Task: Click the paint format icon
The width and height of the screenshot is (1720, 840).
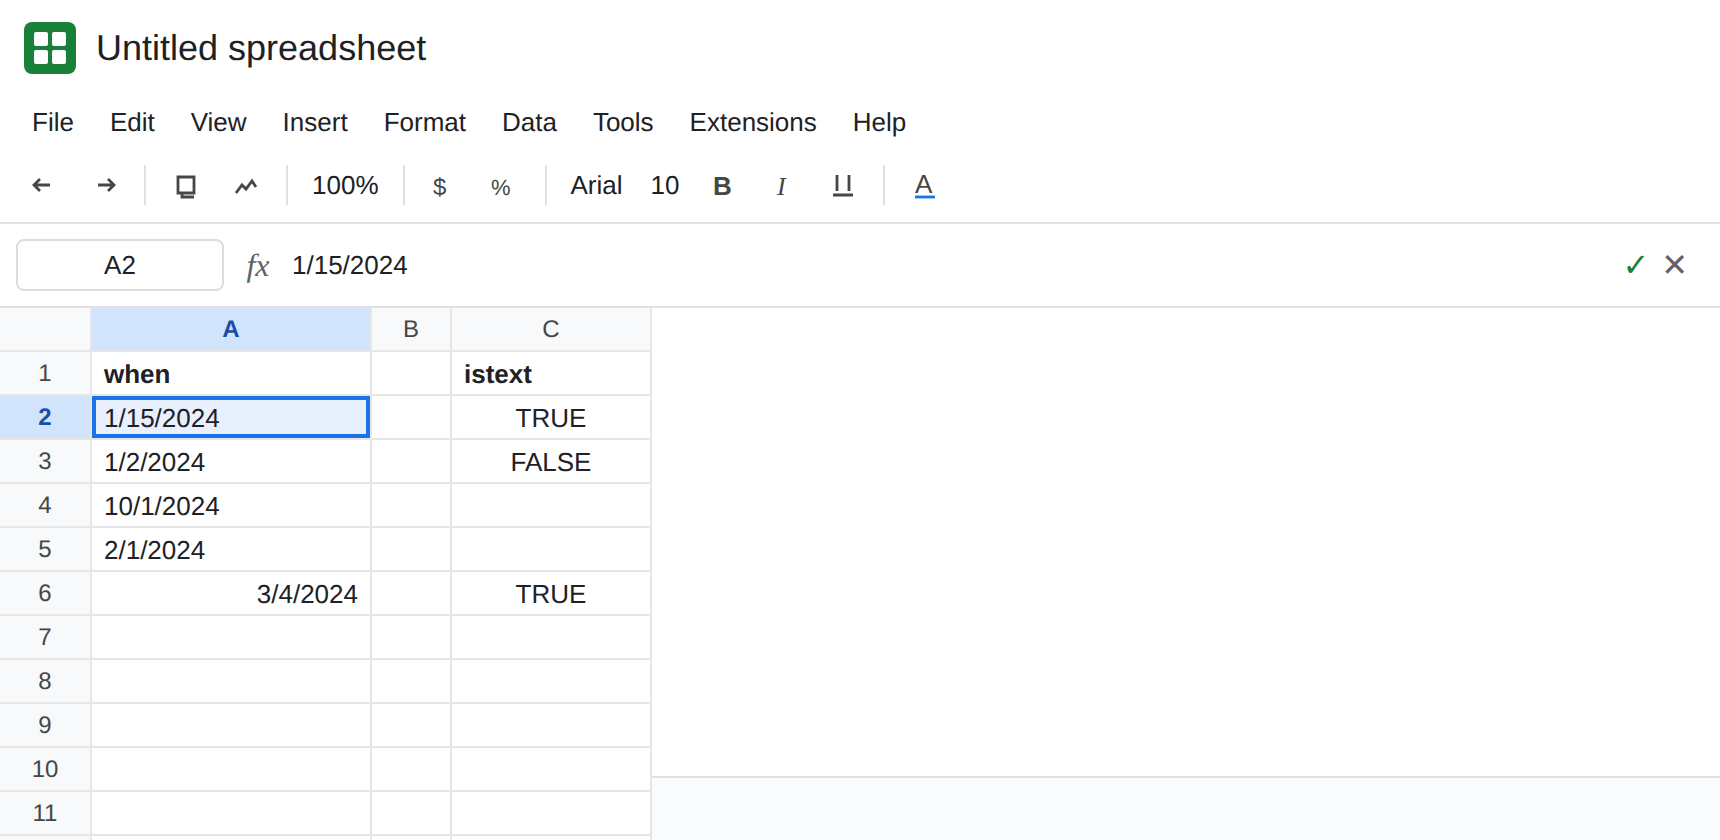Action: click(246, 186)
